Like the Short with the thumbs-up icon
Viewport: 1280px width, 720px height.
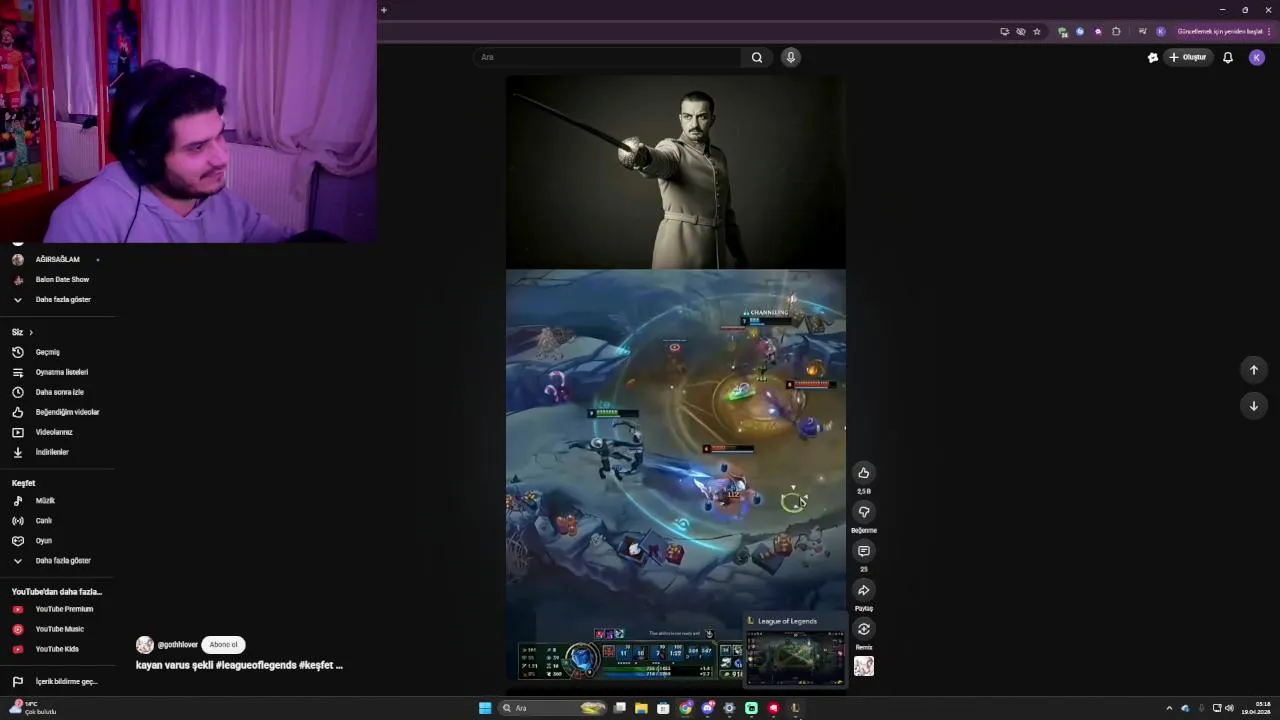tap(864, 473)
